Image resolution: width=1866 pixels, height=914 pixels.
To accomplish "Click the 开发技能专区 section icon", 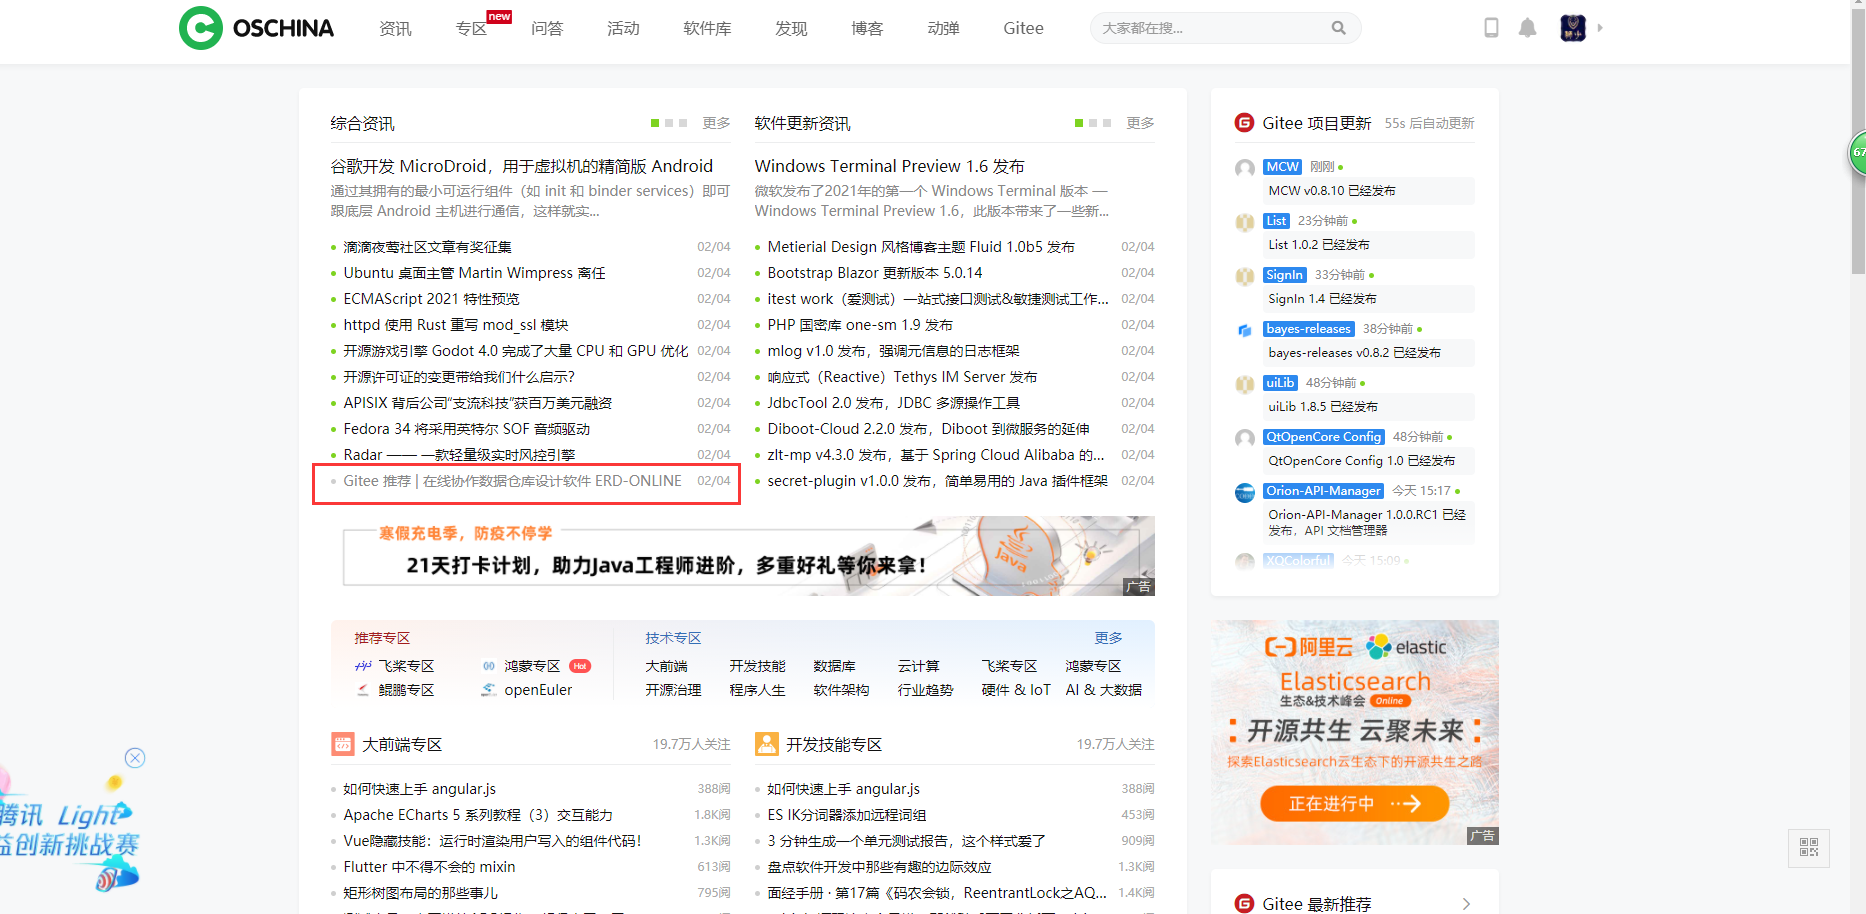I will pos(767,744).
